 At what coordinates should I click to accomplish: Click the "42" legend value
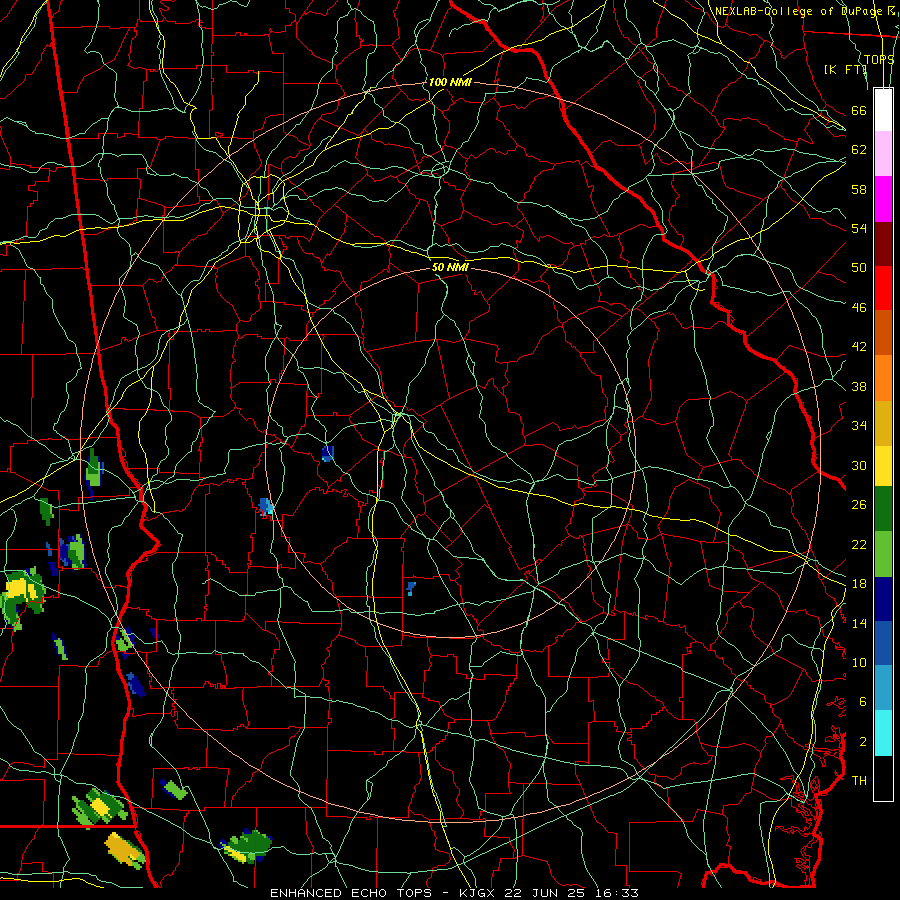[859, 347]
